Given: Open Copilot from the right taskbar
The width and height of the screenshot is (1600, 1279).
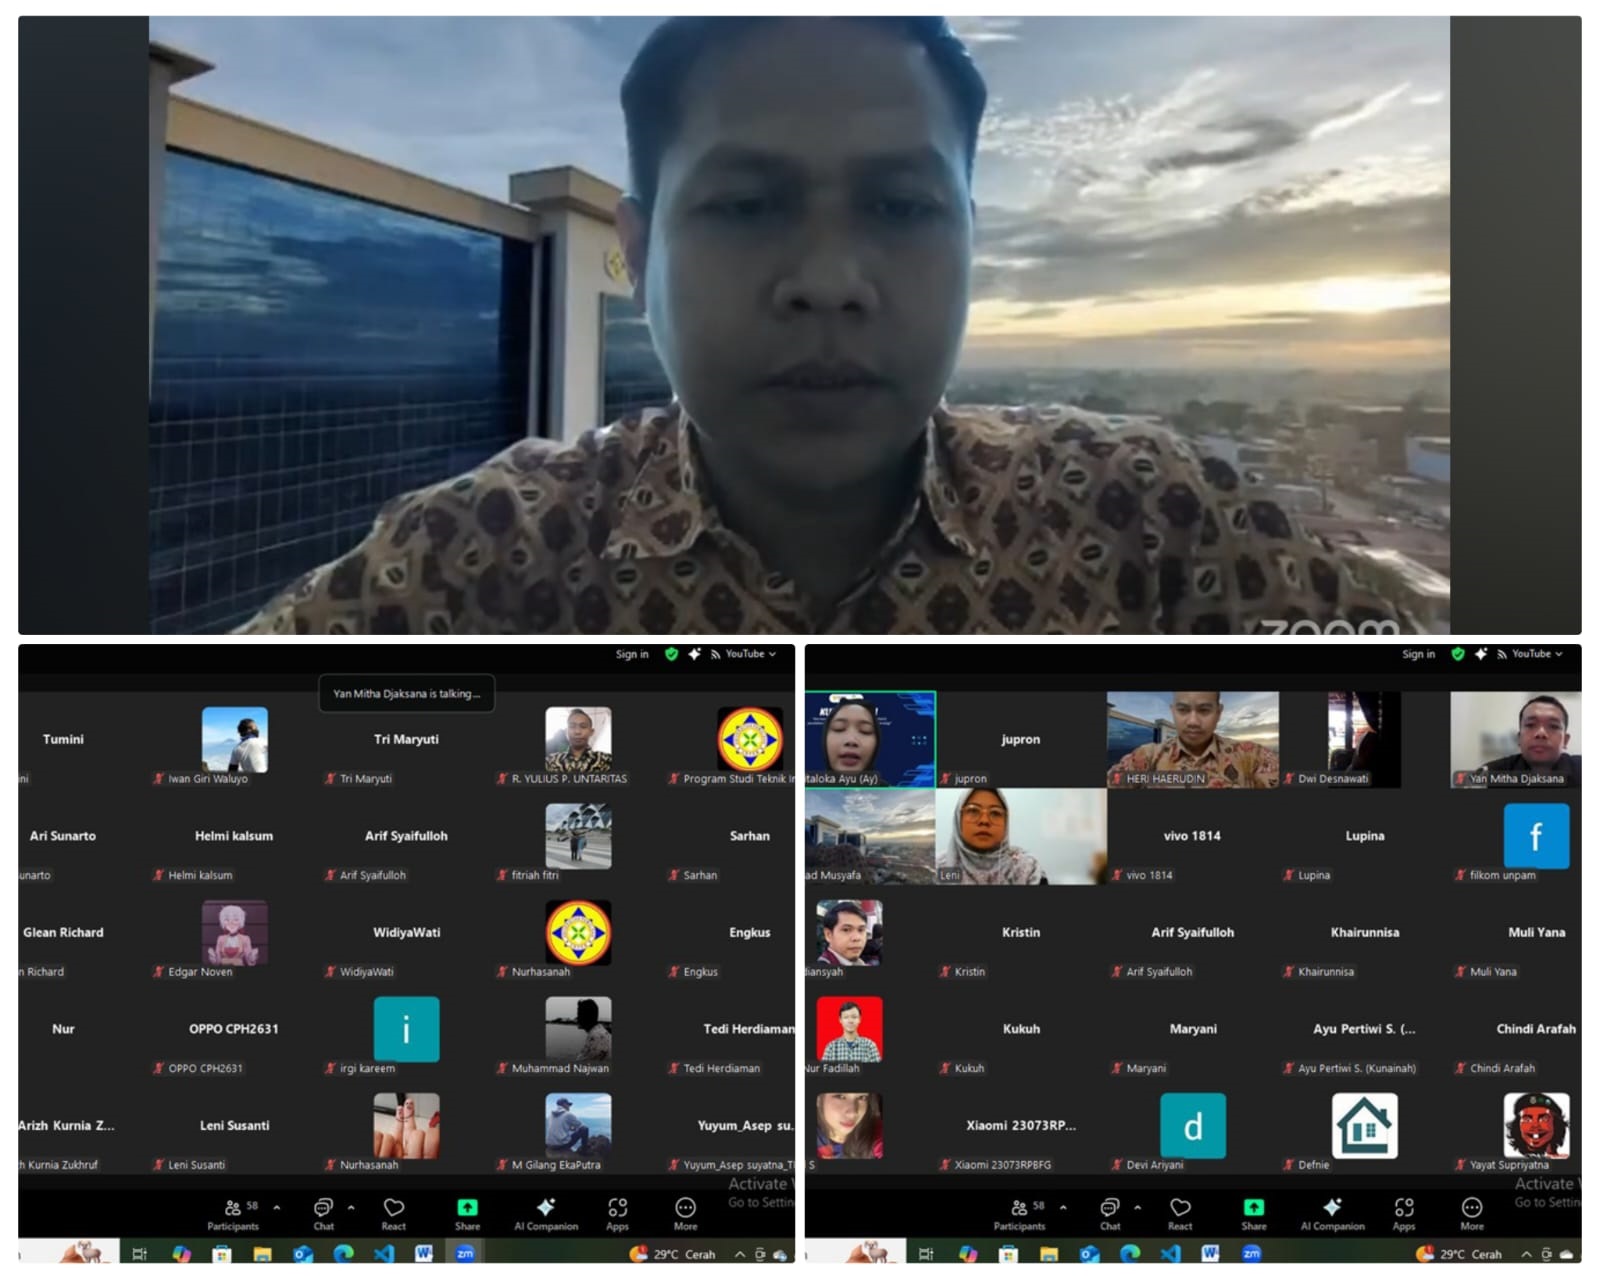Looking at the screenshot, I should tap(967, 1253).
